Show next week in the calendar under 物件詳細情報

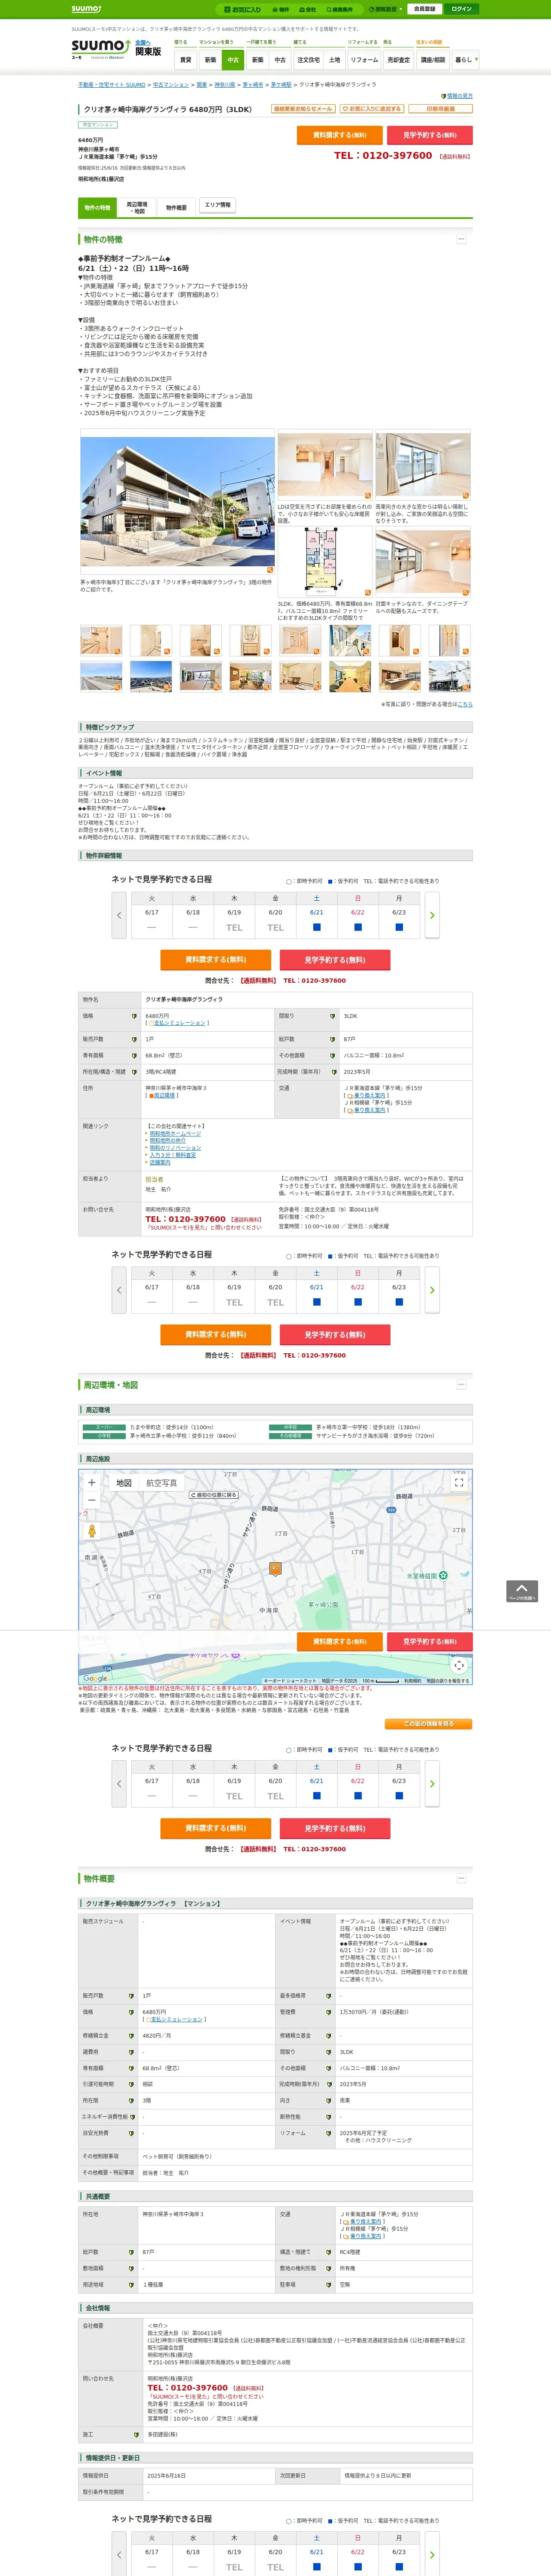432,915
